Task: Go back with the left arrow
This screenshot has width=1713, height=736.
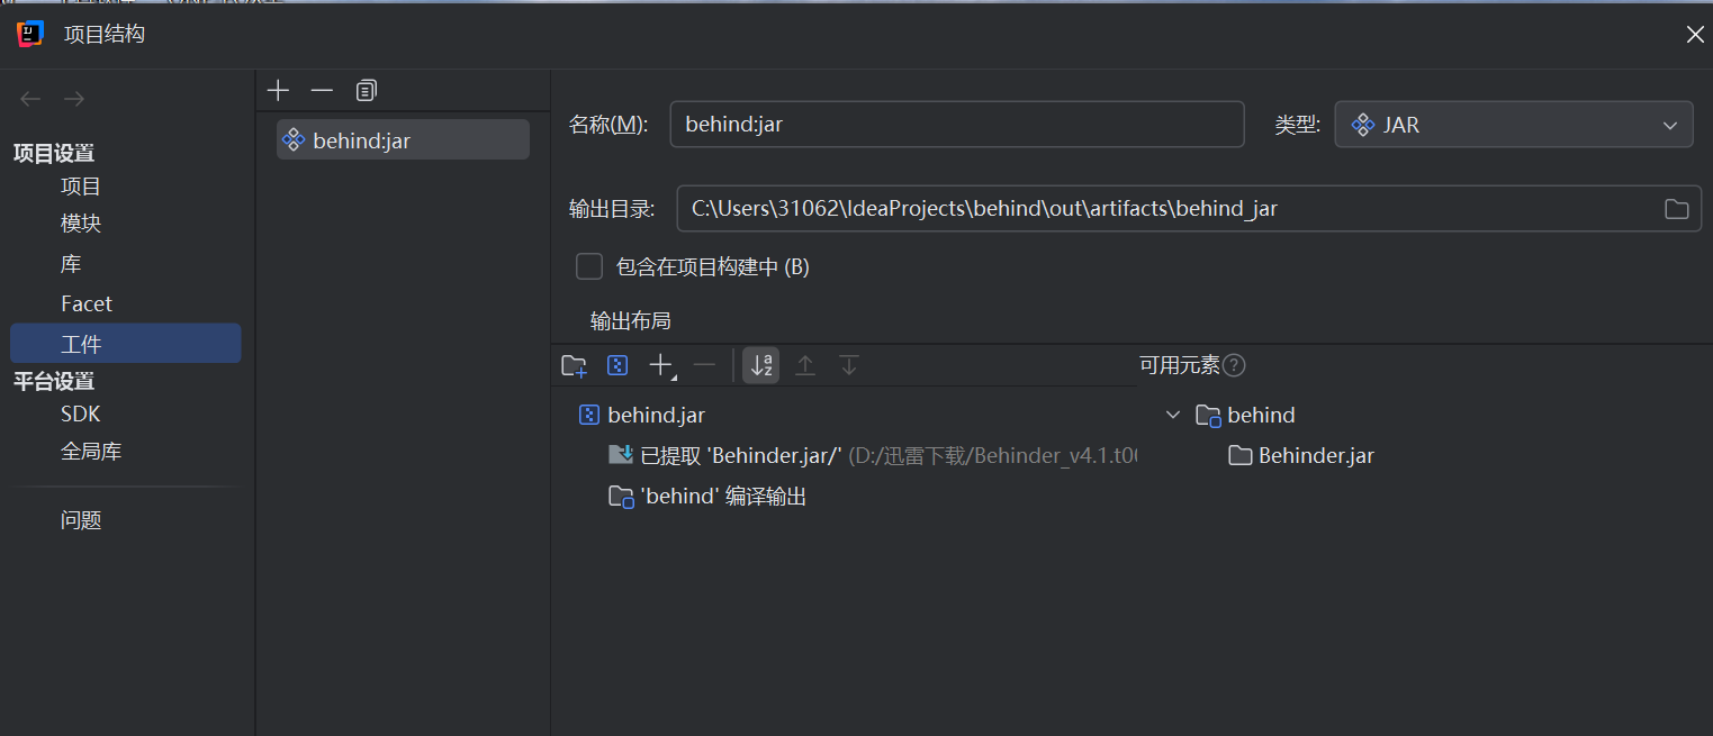Action: [x=31, y=99]
